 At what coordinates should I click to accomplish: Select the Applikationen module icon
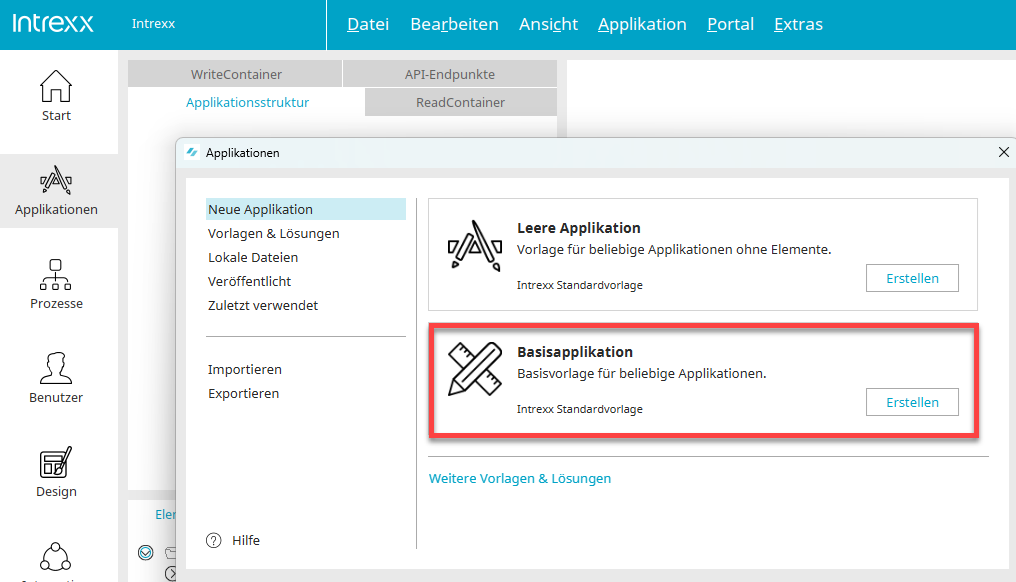56,180
